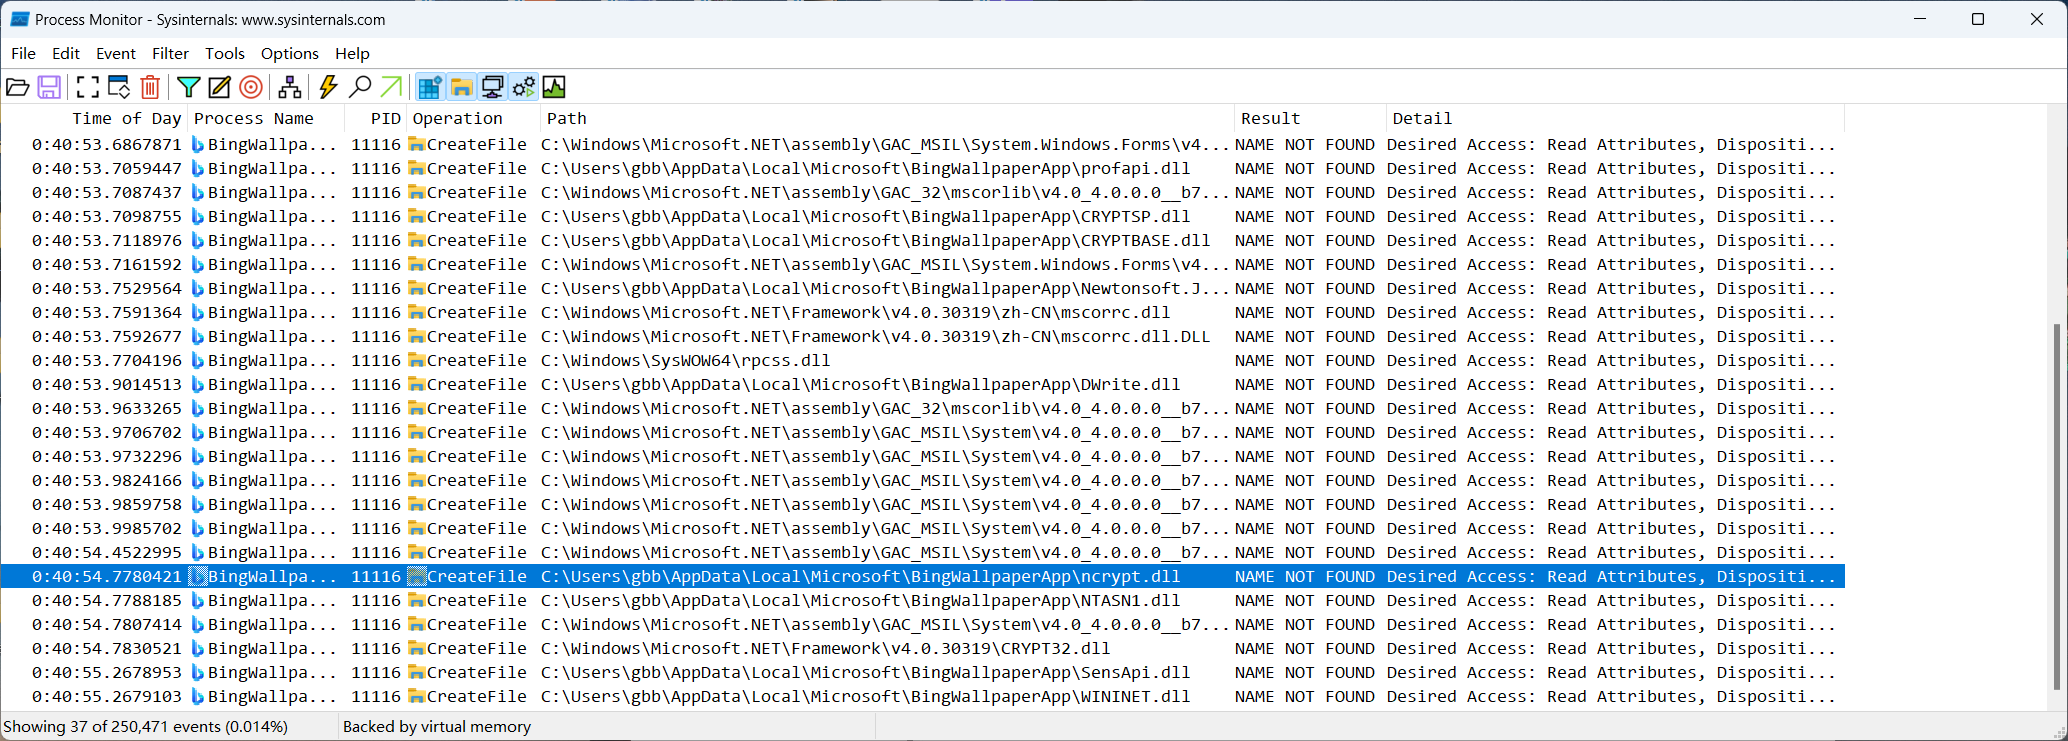
Task: Toggle Show Process and Thread Activity
Action: coord(523,87)
